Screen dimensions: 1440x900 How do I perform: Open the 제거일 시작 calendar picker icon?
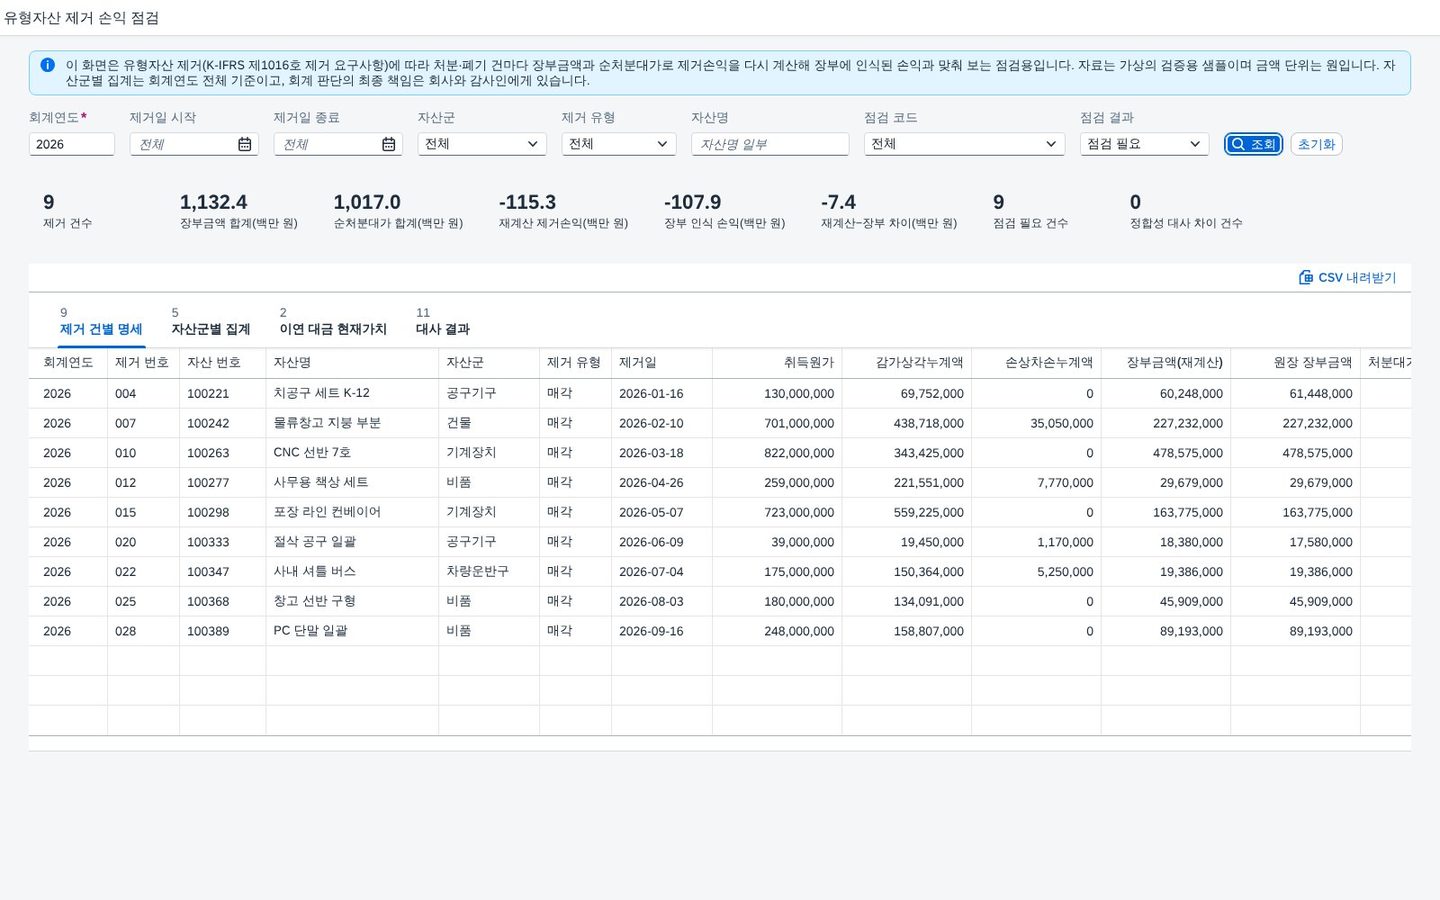click(245, 144)
